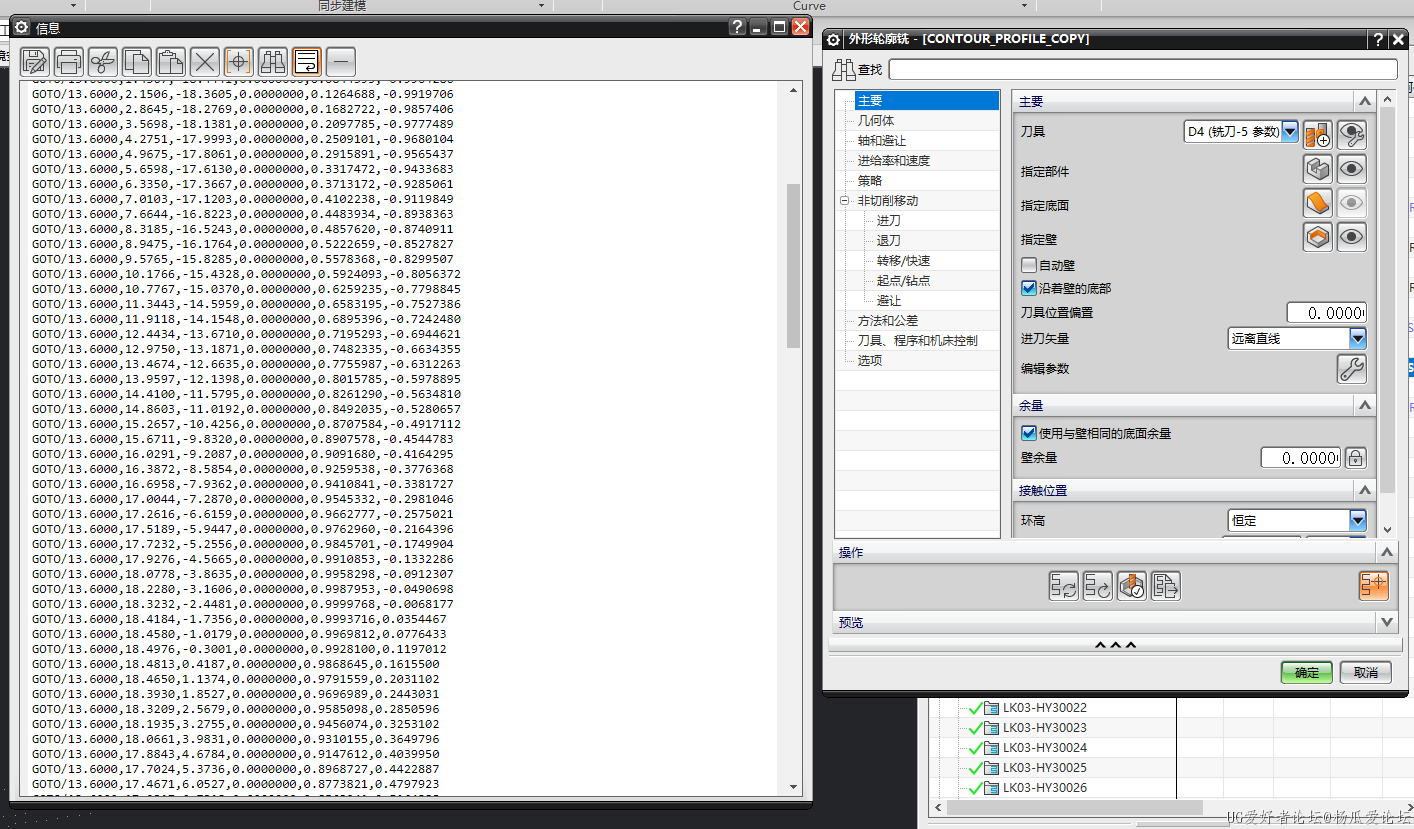The height and width of the screenshot is (829, 1414).
Task: Click the generate tool path icon
Action: tap(1063, 586)
